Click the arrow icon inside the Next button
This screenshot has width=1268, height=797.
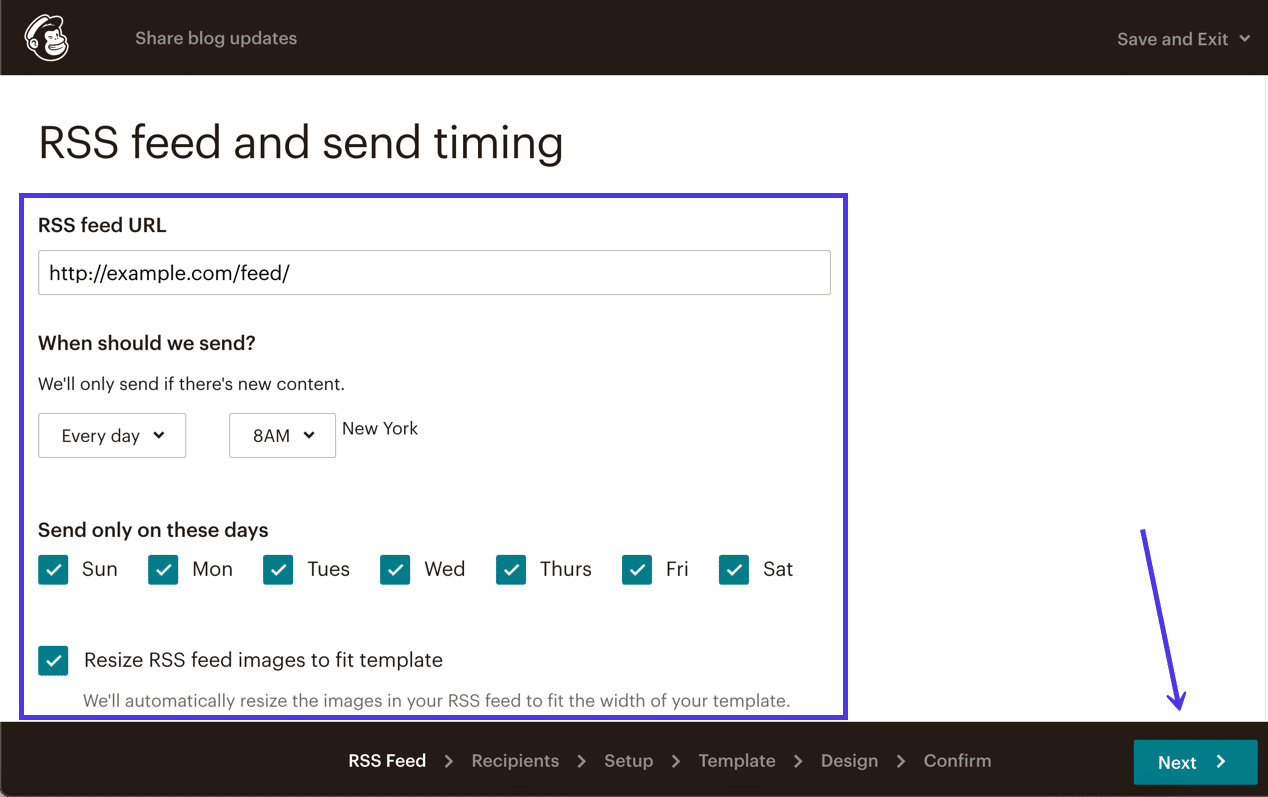(1220, 762)
